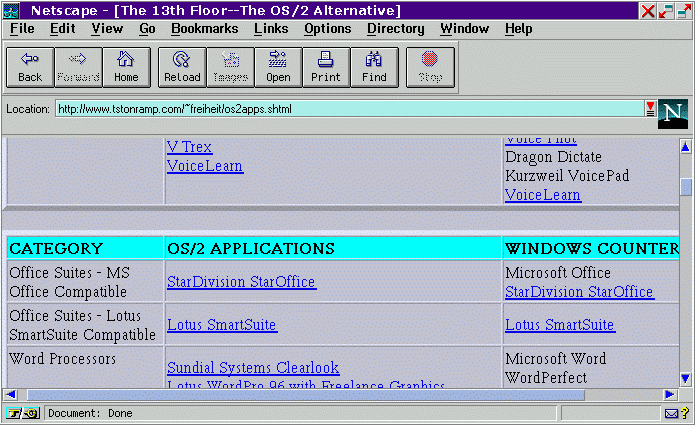Image resolution: width=695 pixels, height=425 pixels.
Task: Open the Window menu
Action: pyautogui.click(x=465, y=29)
